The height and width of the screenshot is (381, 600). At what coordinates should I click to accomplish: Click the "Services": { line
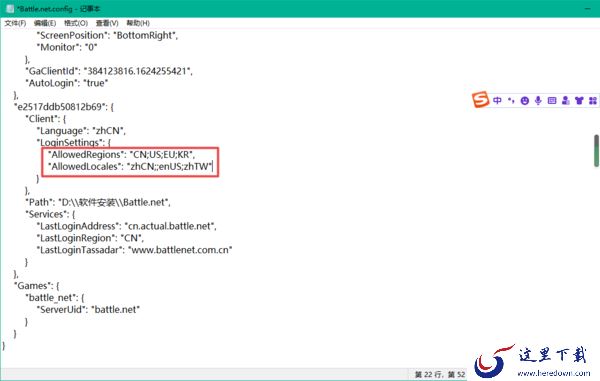click(50, 214)
